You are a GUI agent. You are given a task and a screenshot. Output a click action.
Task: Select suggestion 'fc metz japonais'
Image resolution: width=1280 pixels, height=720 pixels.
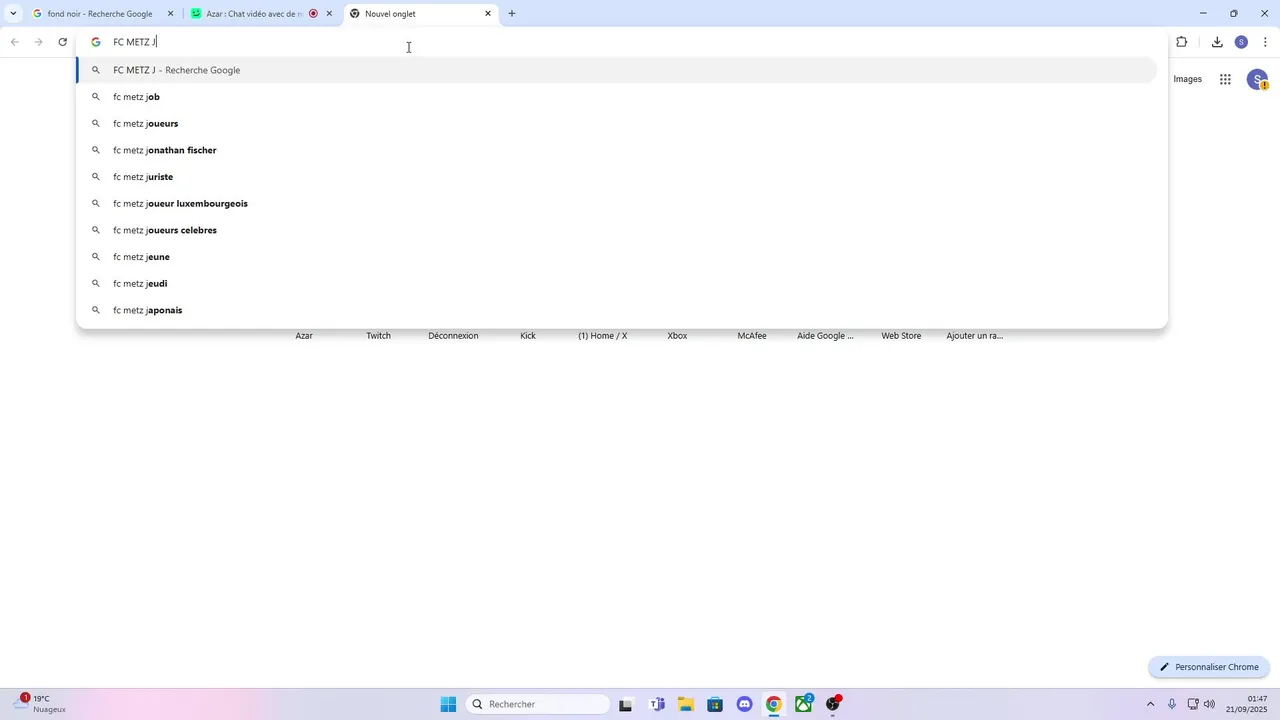[x=617, y=310]
